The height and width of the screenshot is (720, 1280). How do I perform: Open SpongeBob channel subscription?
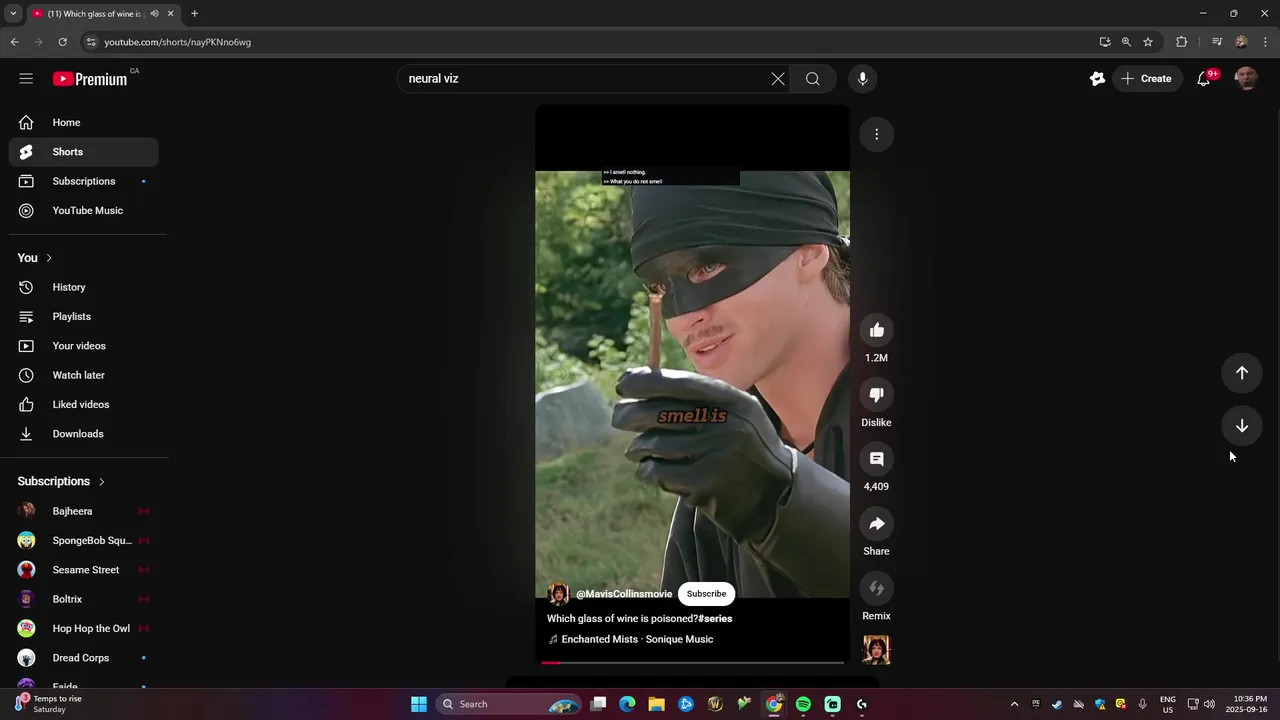84,541
